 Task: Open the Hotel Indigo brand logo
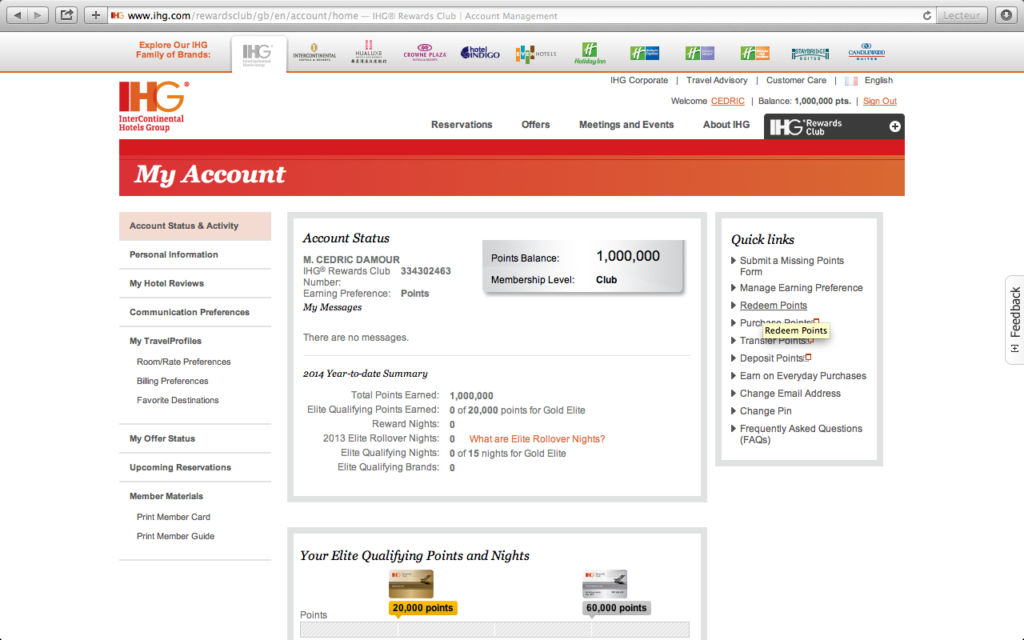(480, 53)
